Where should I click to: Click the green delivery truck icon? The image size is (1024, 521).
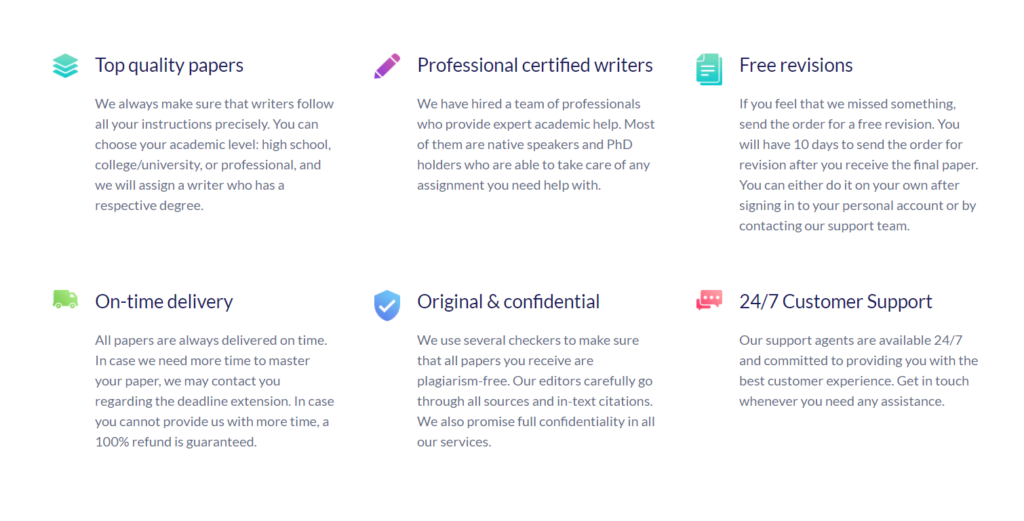tap(65, 300)
